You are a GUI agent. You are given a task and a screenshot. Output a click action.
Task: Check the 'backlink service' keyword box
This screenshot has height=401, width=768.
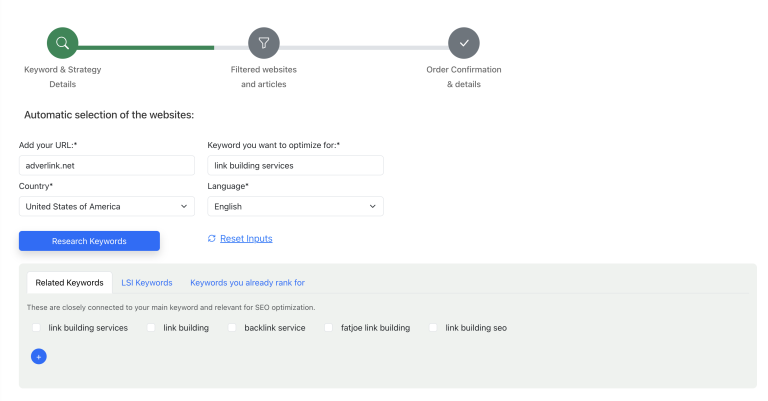232,328
